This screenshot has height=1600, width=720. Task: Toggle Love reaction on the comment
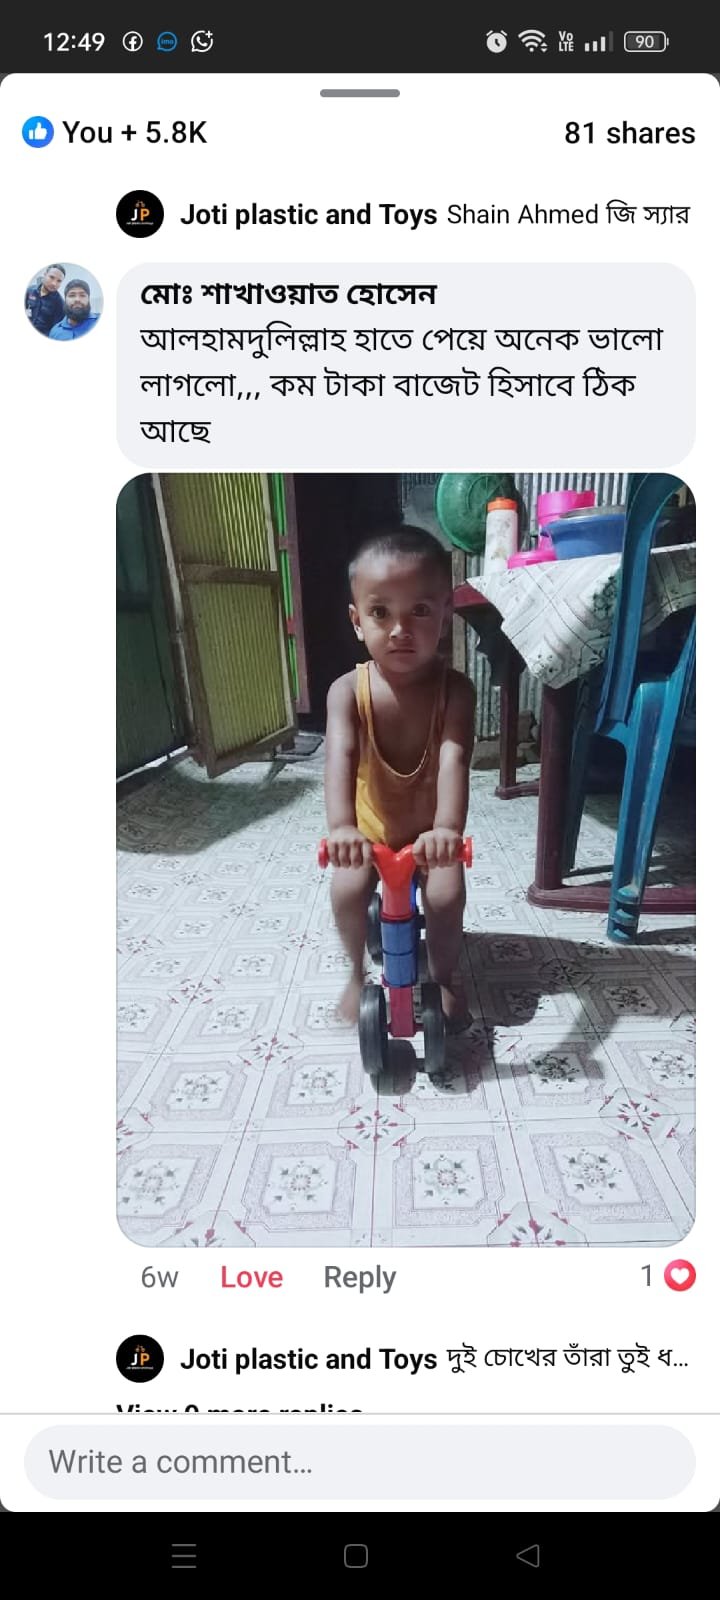pyautogui.click(x=251, y=1277)
